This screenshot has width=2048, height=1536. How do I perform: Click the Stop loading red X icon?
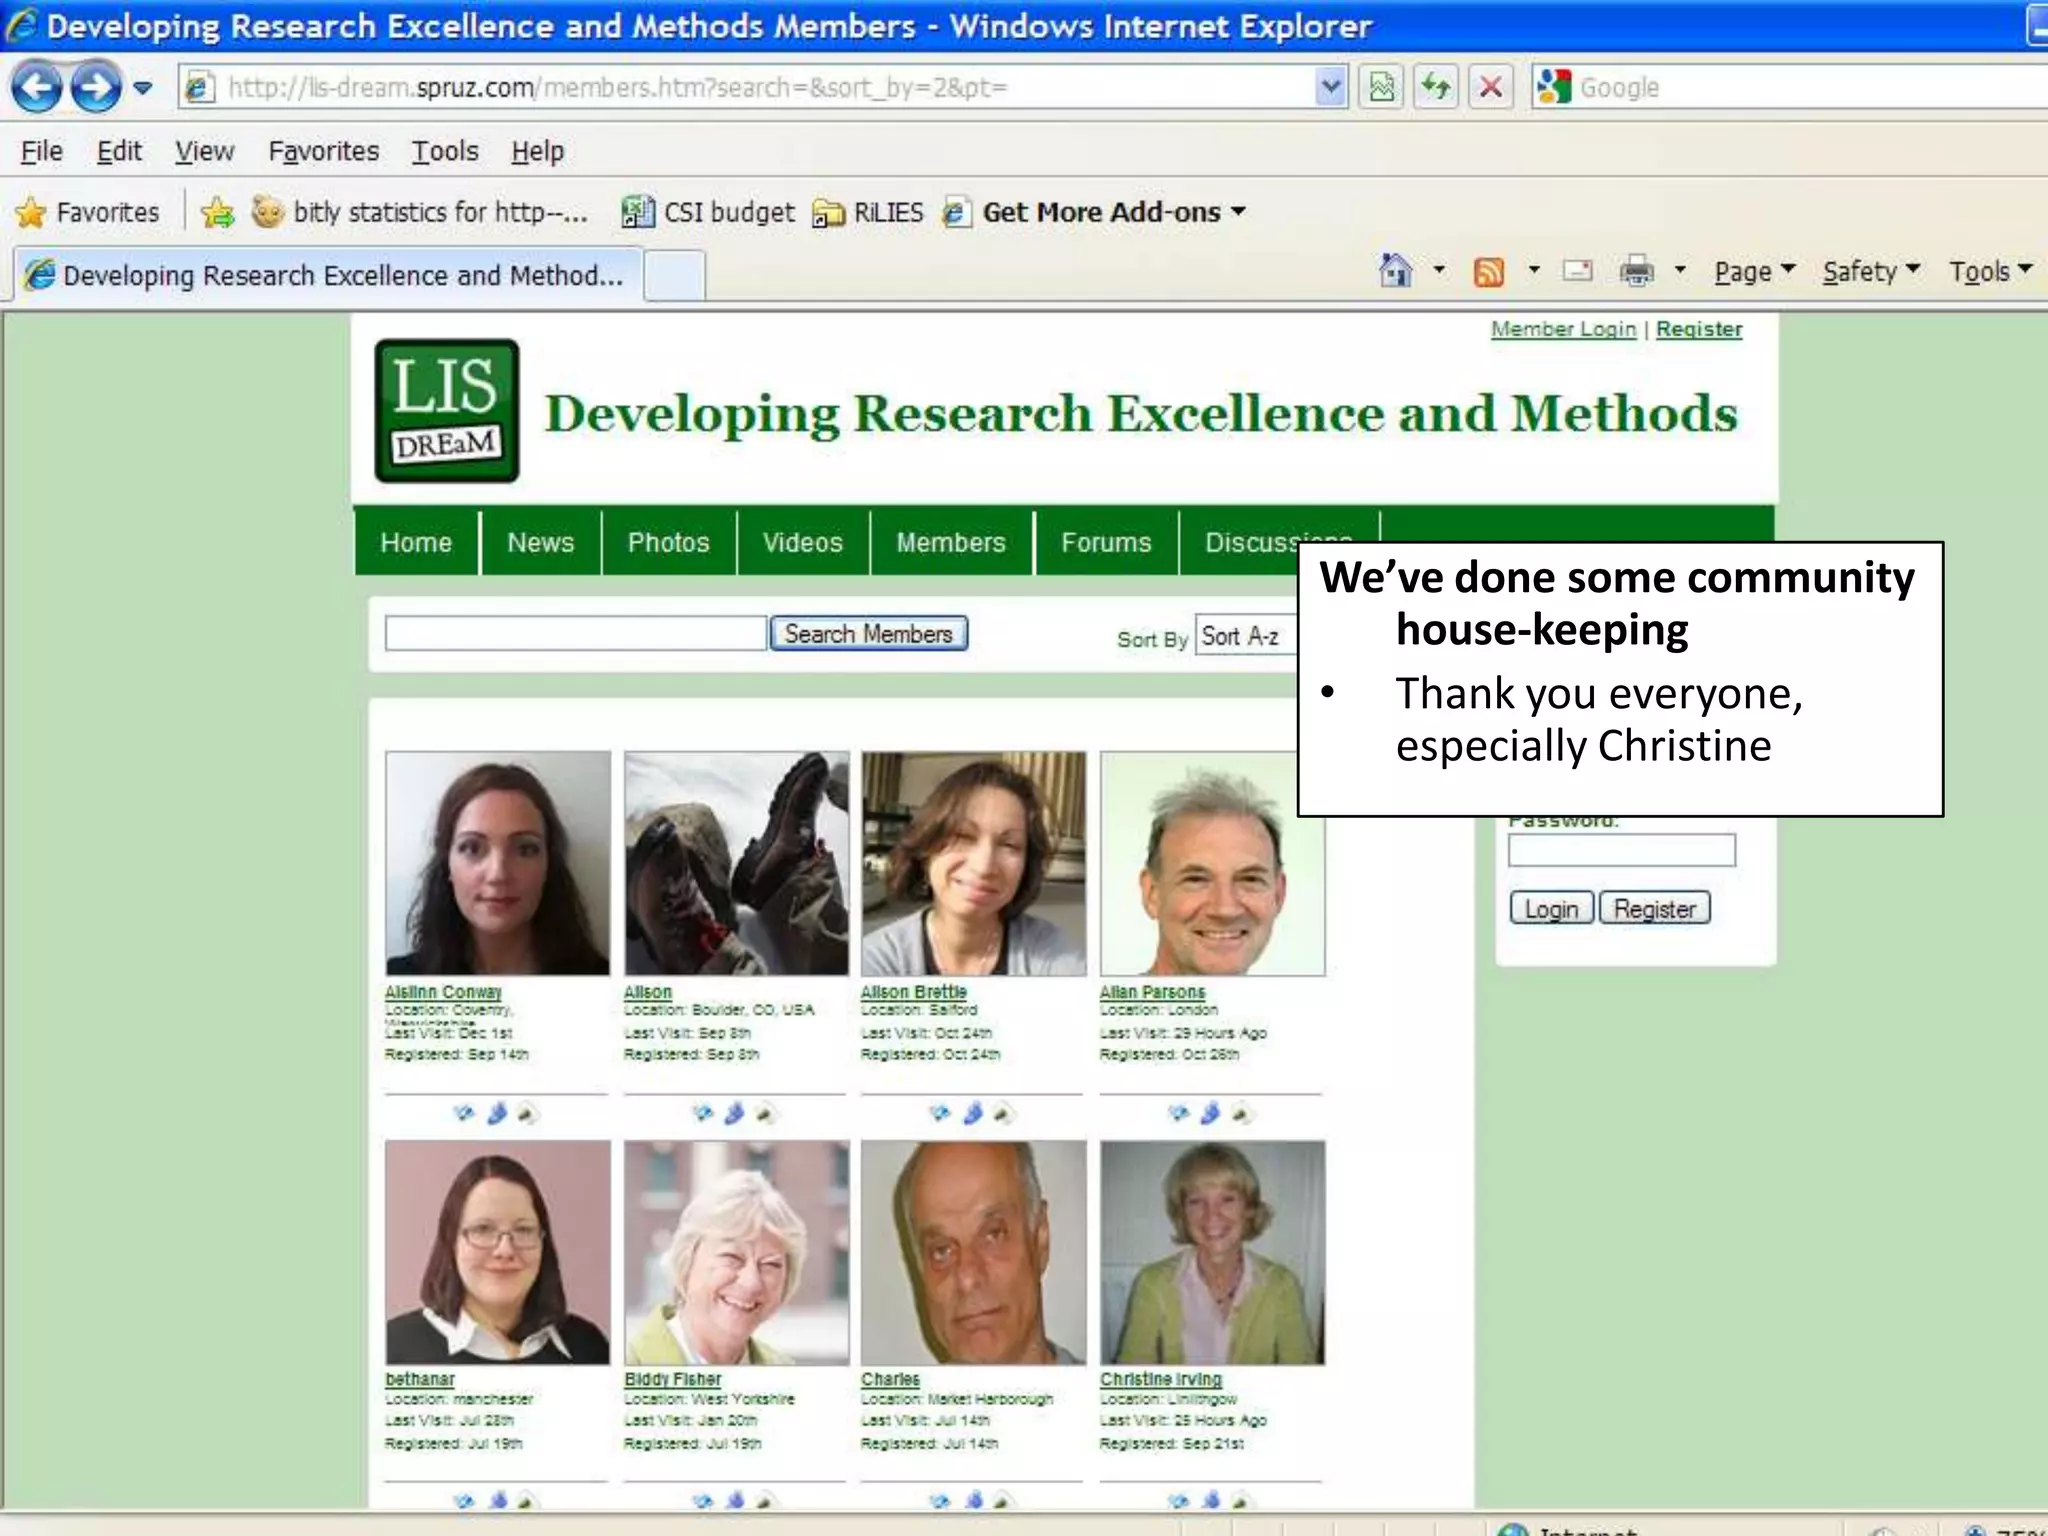pyautogui.click(x=1490, y=88)
